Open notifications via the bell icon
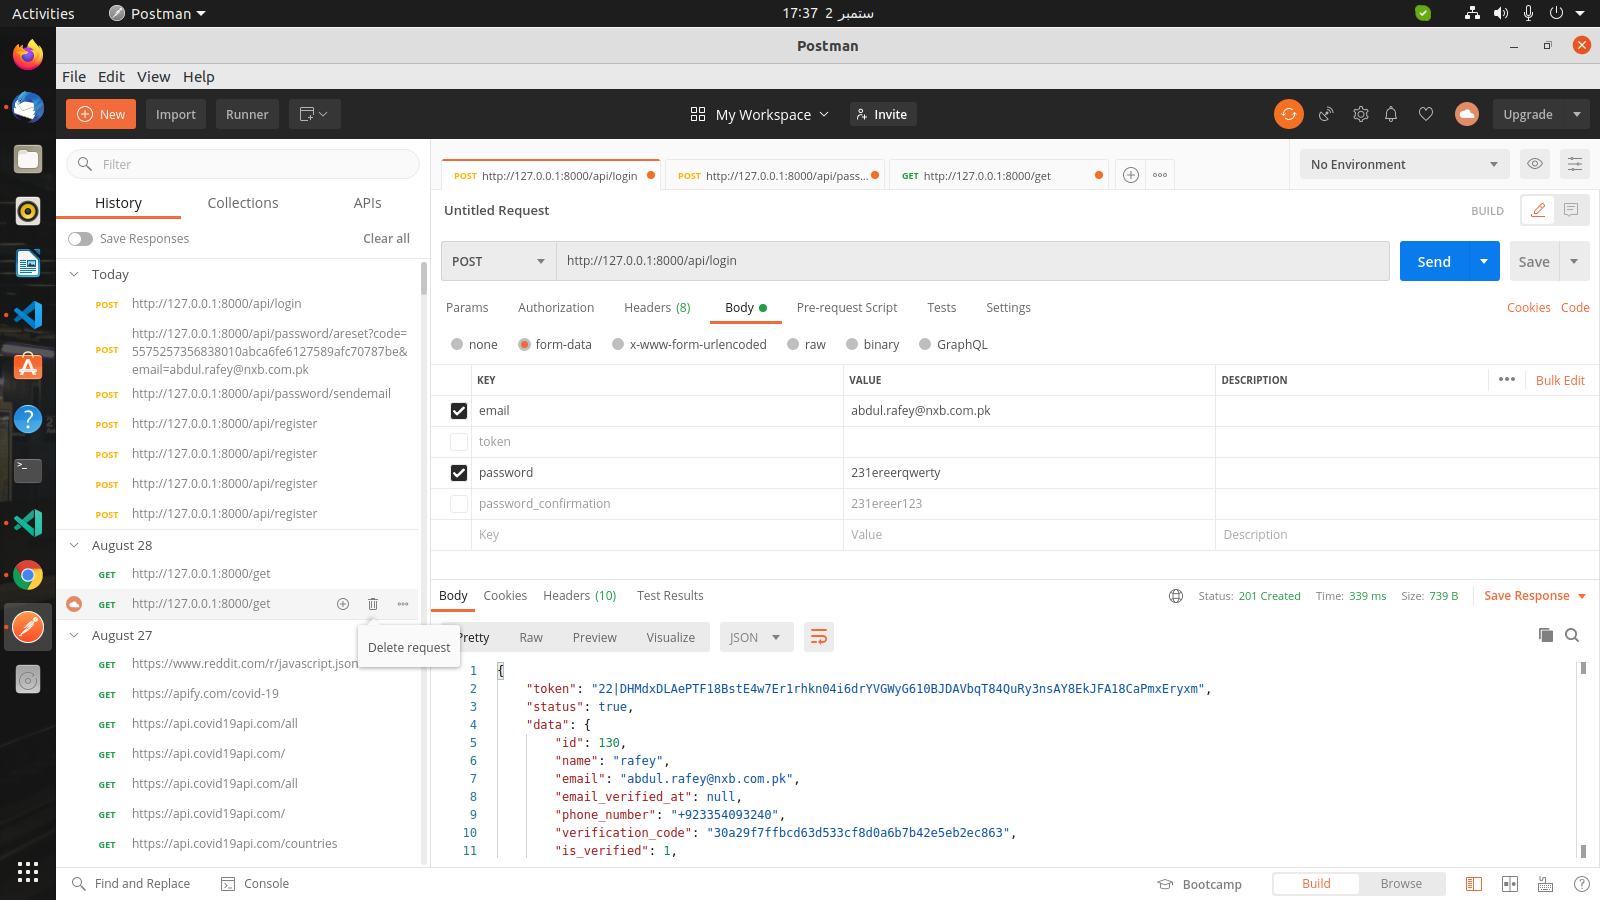Image resolution: width=1600 pixels, height=900 pixels. tap(1391, 114)
